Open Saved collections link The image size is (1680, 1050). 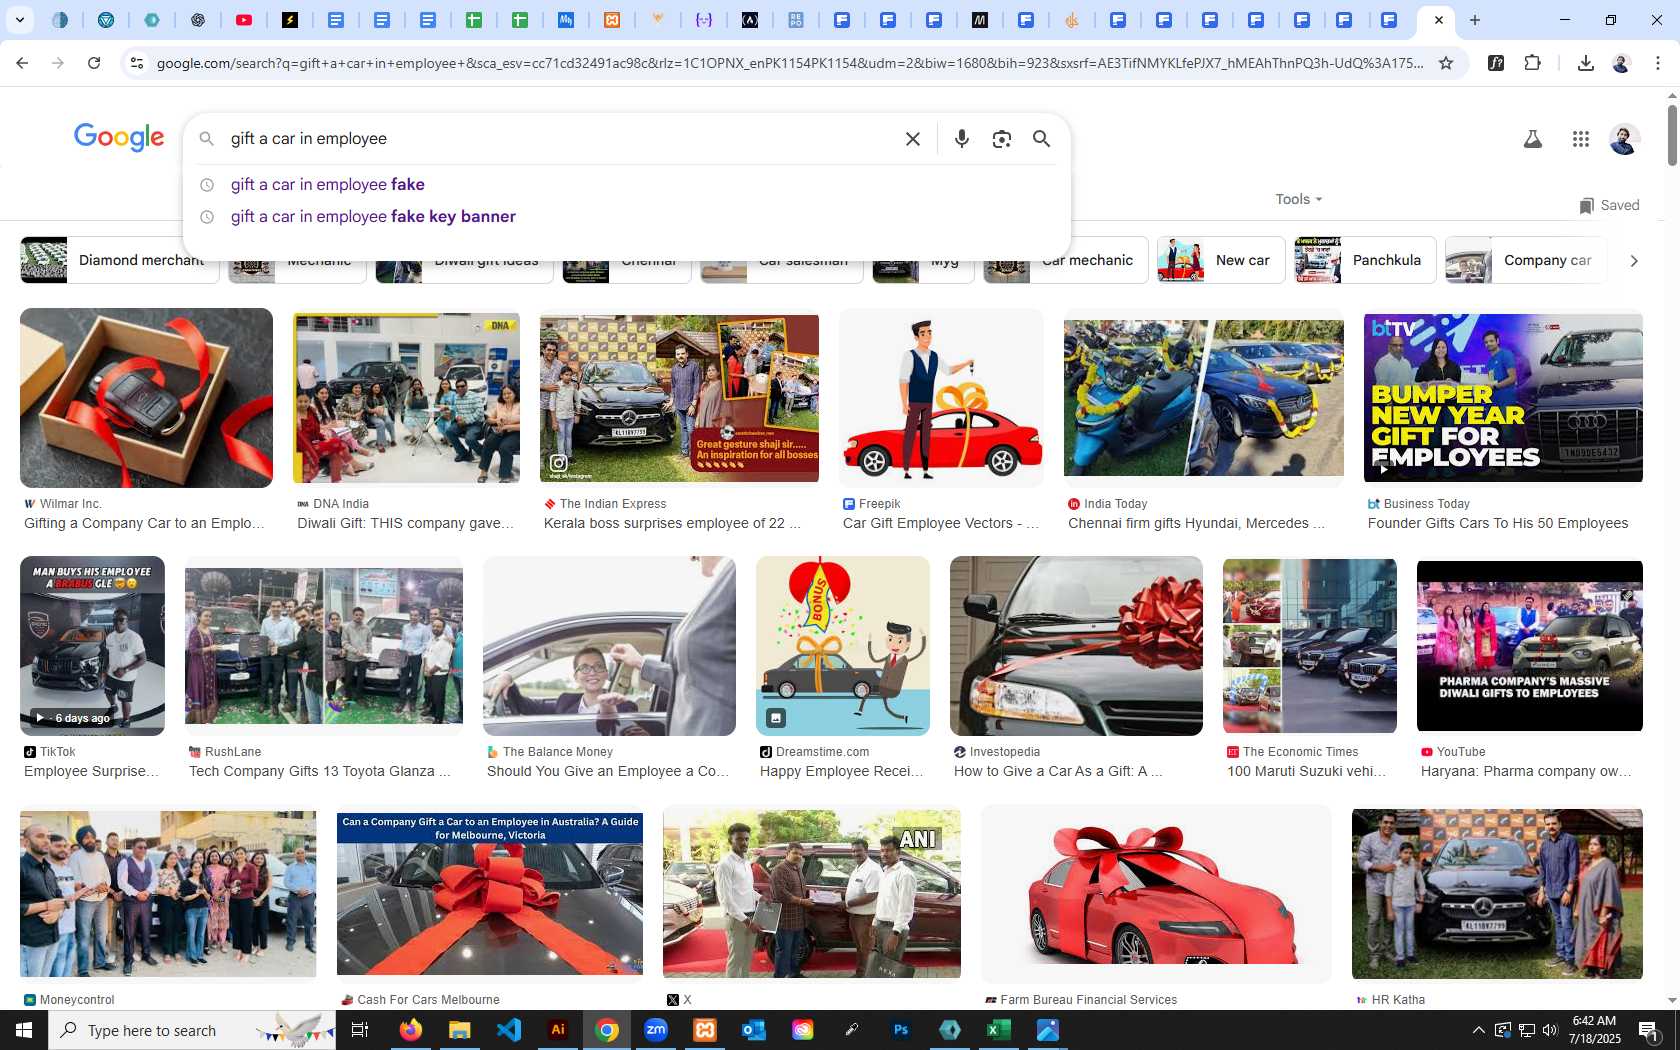tap(1609, 205)
